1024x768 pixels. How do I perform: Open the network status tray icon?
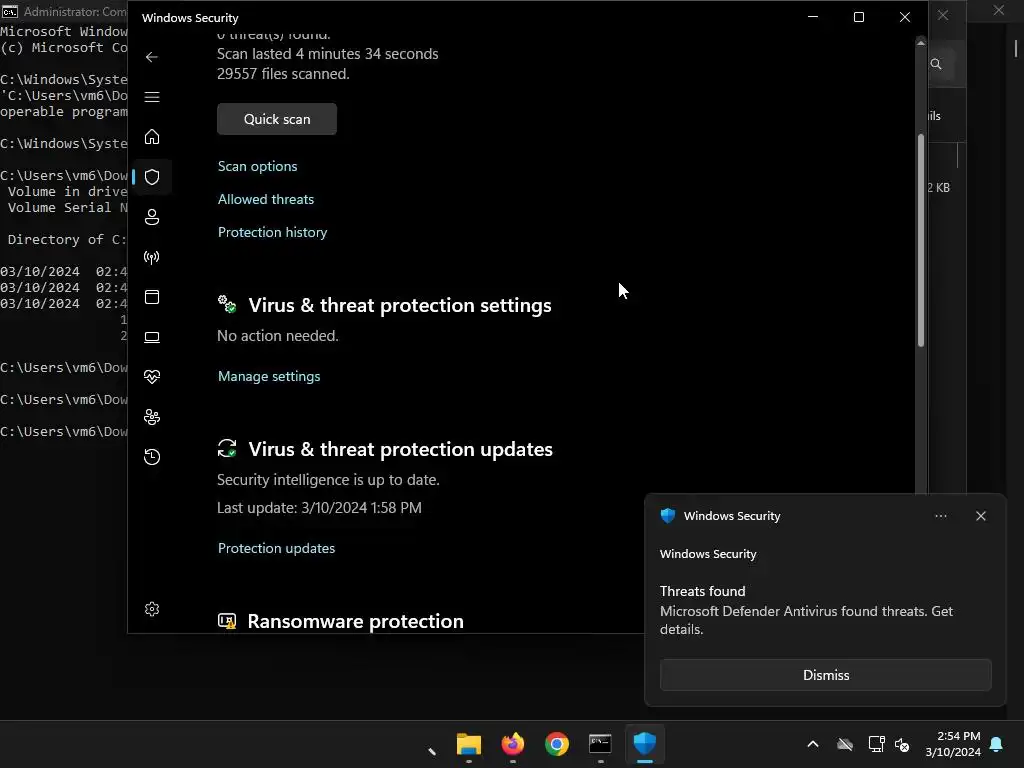(x=876, y=744)
